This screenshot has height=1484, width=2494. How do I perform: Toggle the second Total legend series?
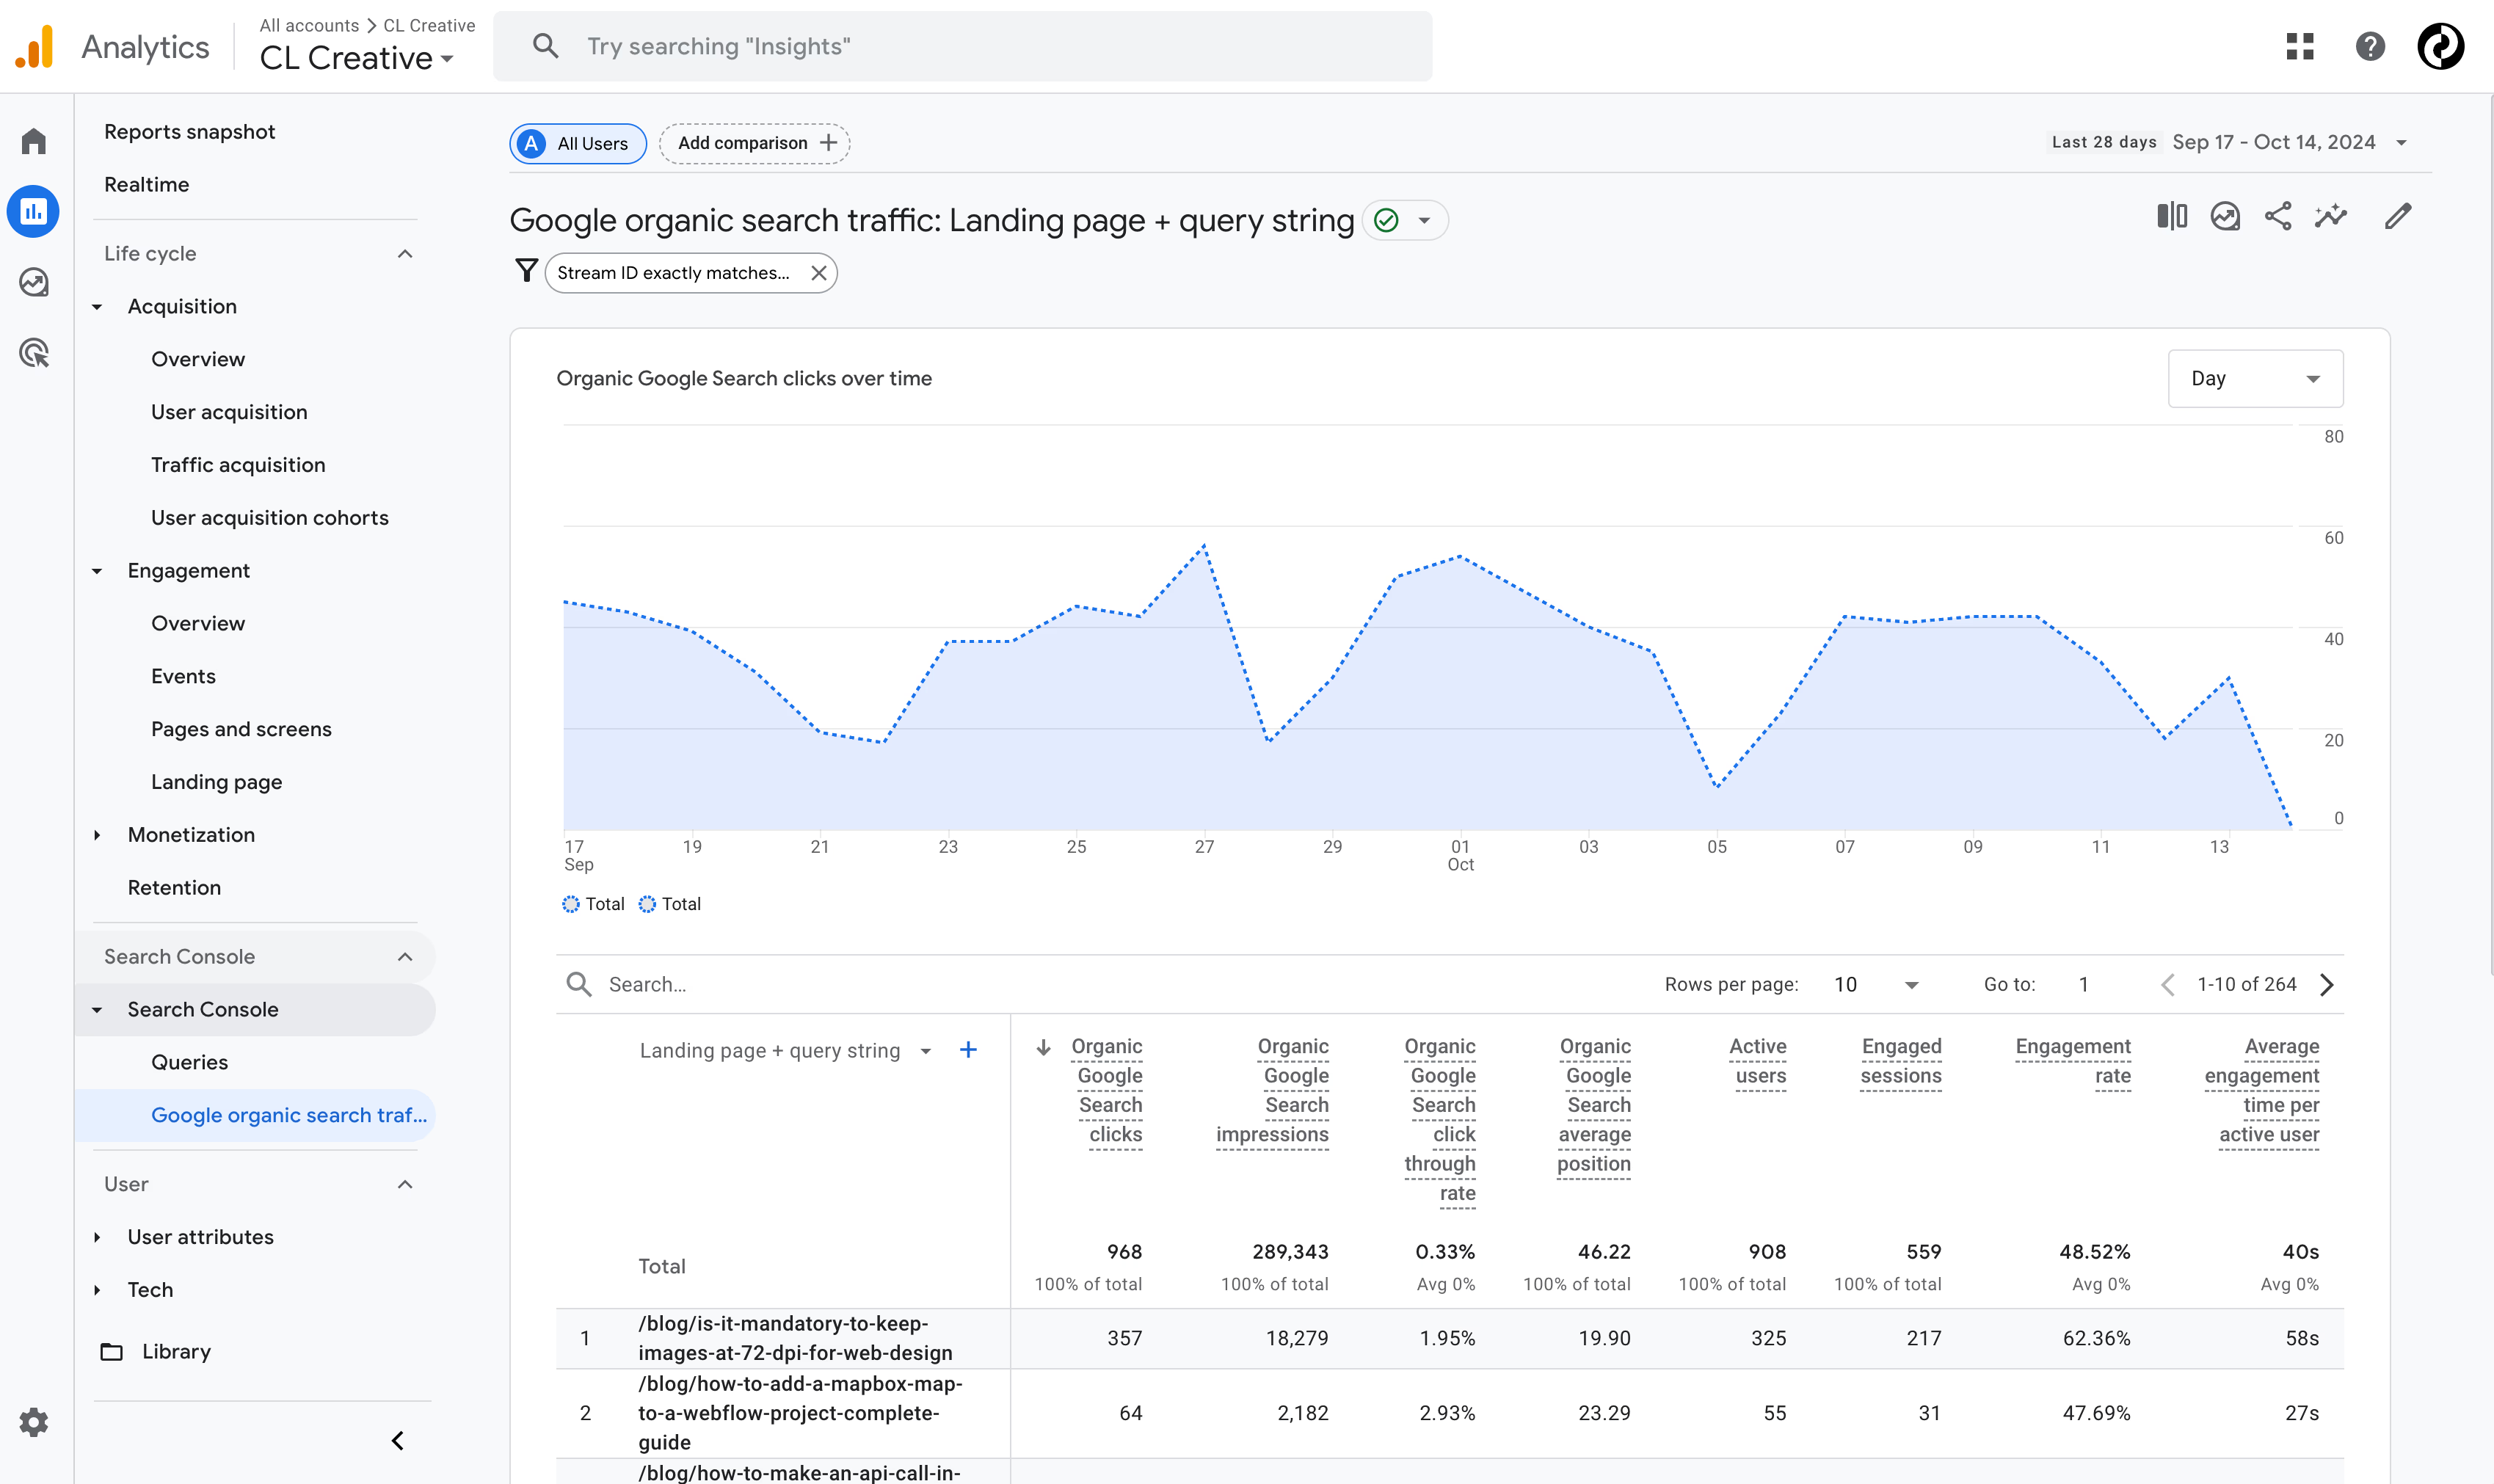670,904
